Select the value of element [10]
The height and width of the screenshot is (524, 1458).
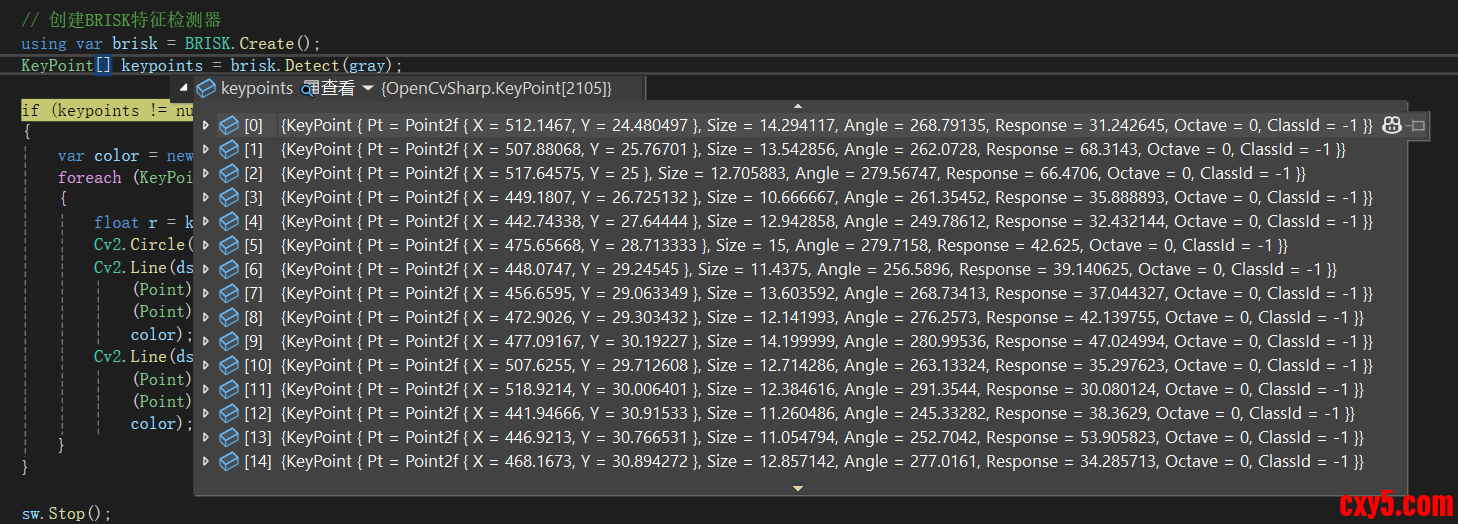(826, 365)
